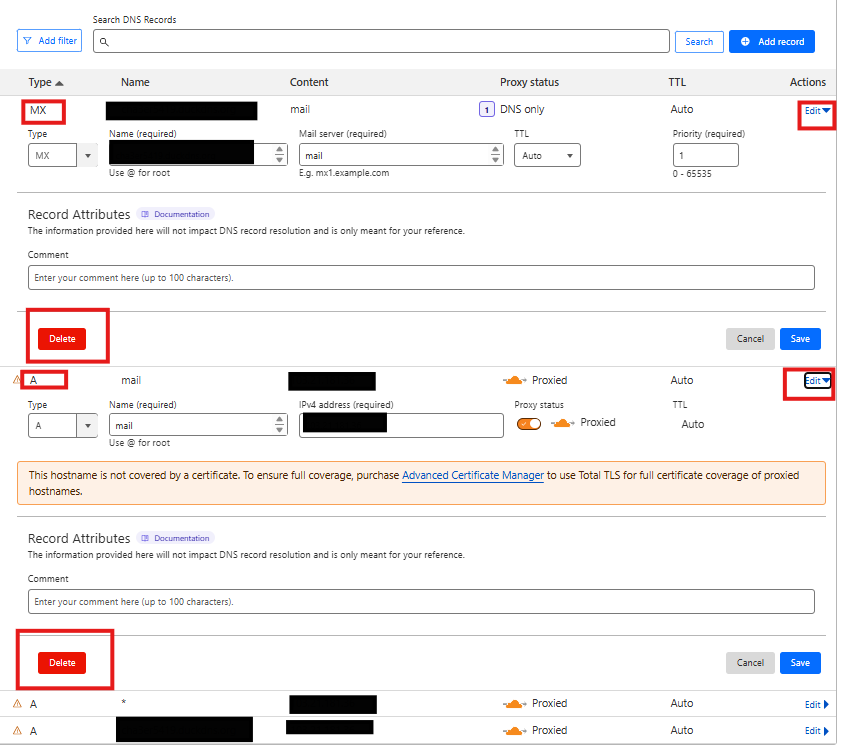Click the plus icon on Add record
Image resolution: width=842 pixels, height=748 pixels.
click(745, 41)
